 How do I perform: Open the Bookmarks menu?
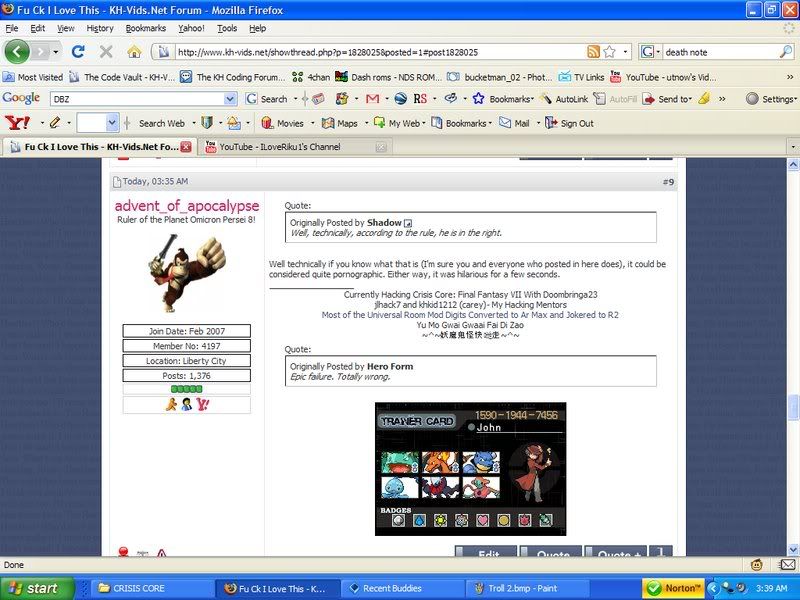point(145,28)
